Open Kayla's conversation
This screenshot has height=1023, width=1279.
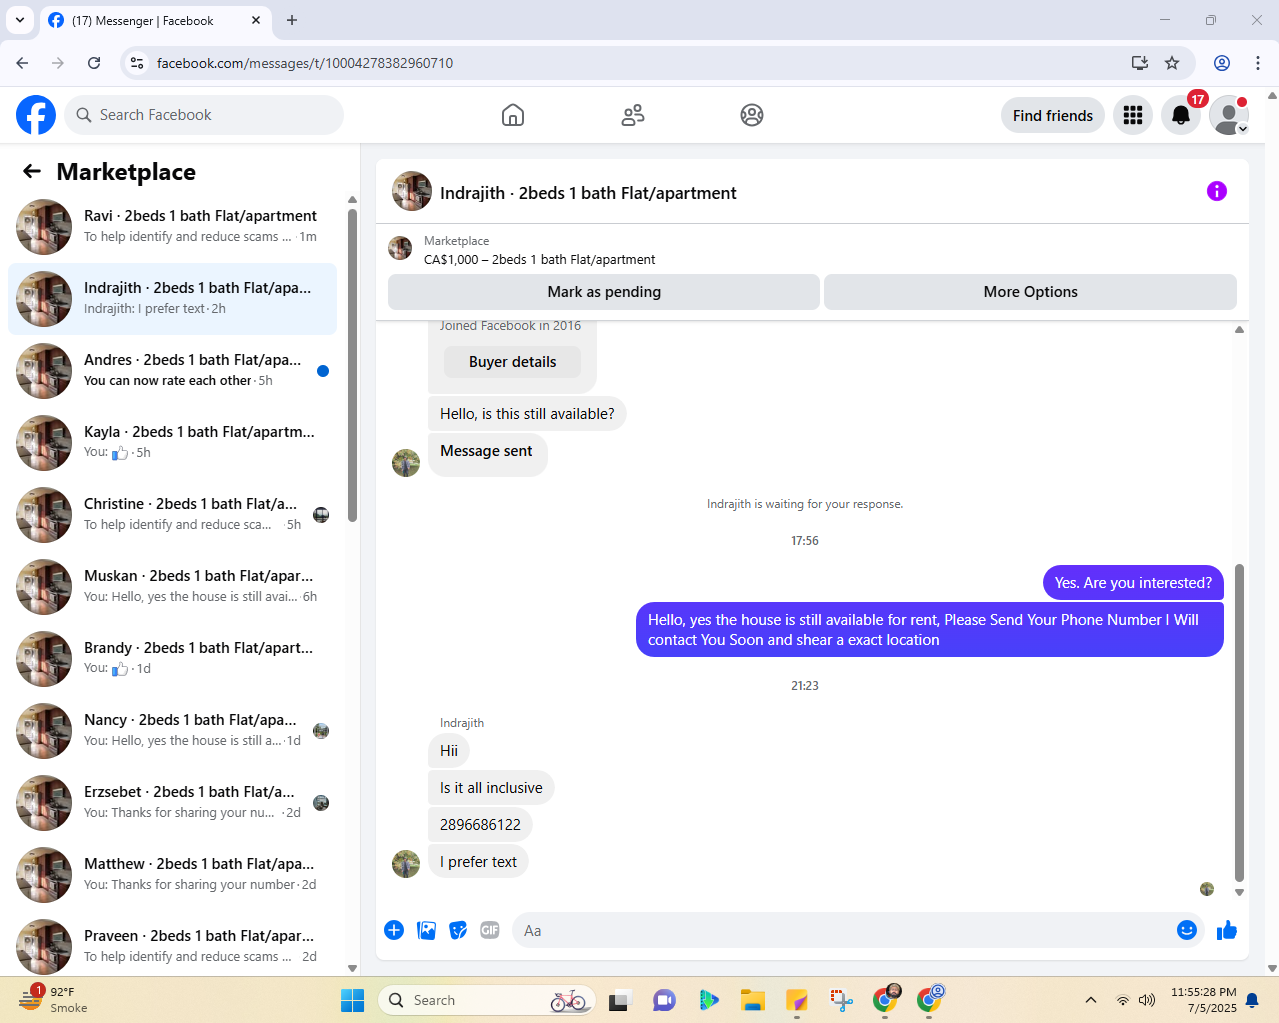(x=172, y=443)
